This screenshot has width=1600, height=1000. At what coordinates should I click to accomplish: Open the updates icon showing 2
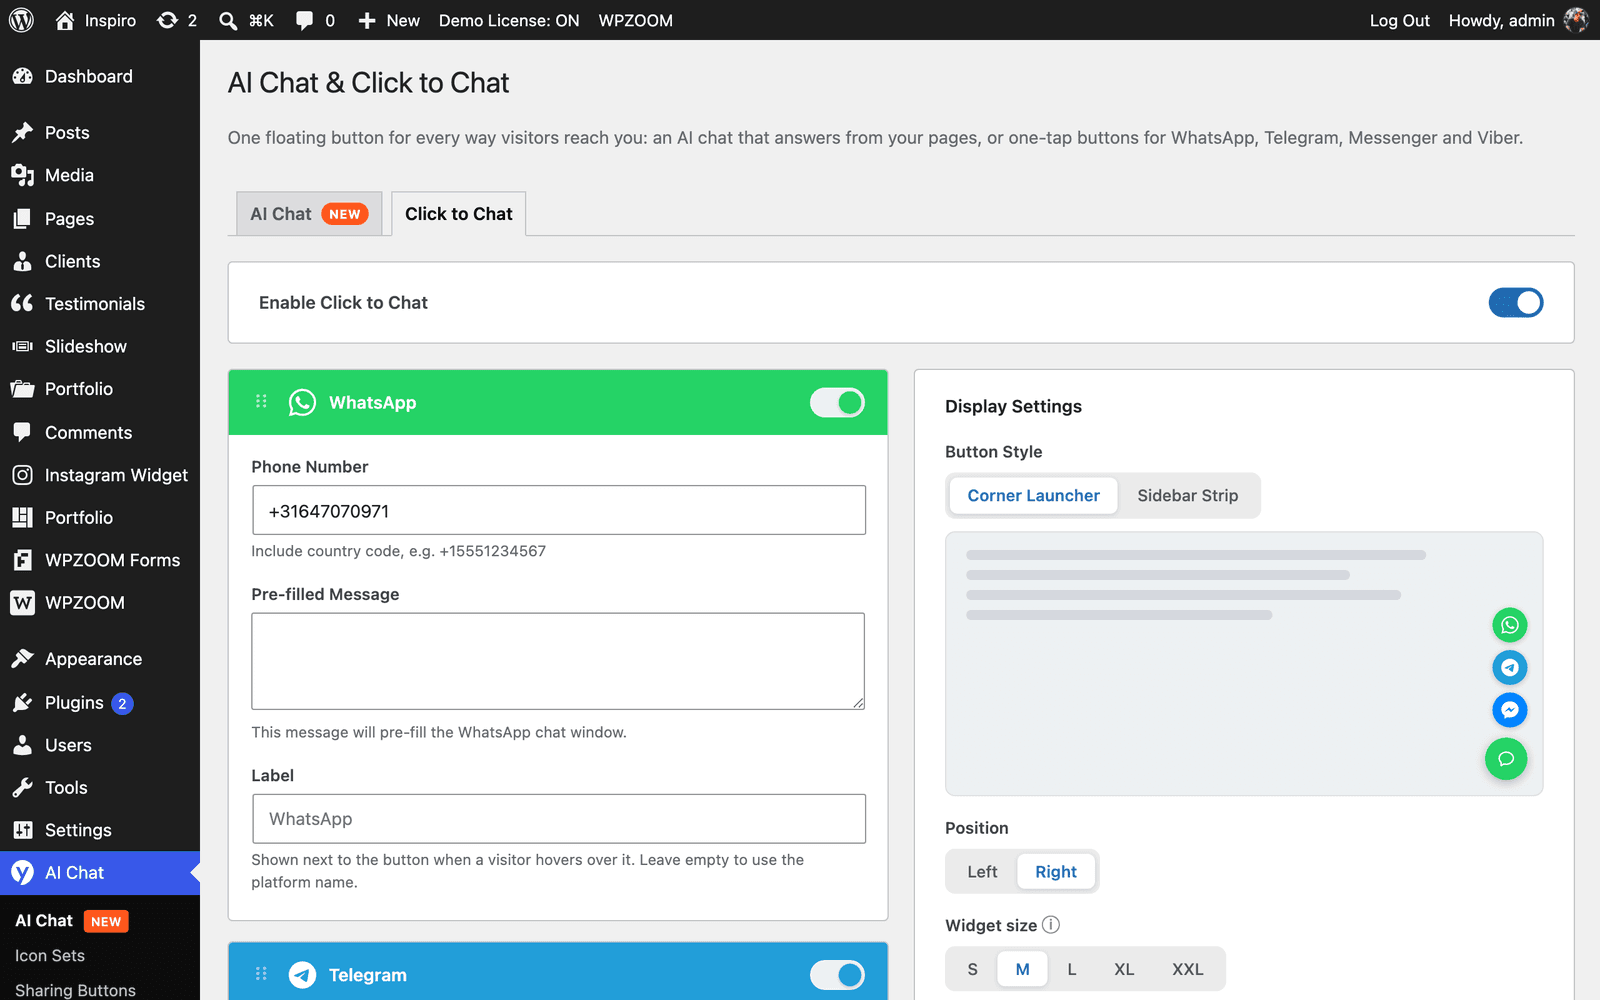177,20
